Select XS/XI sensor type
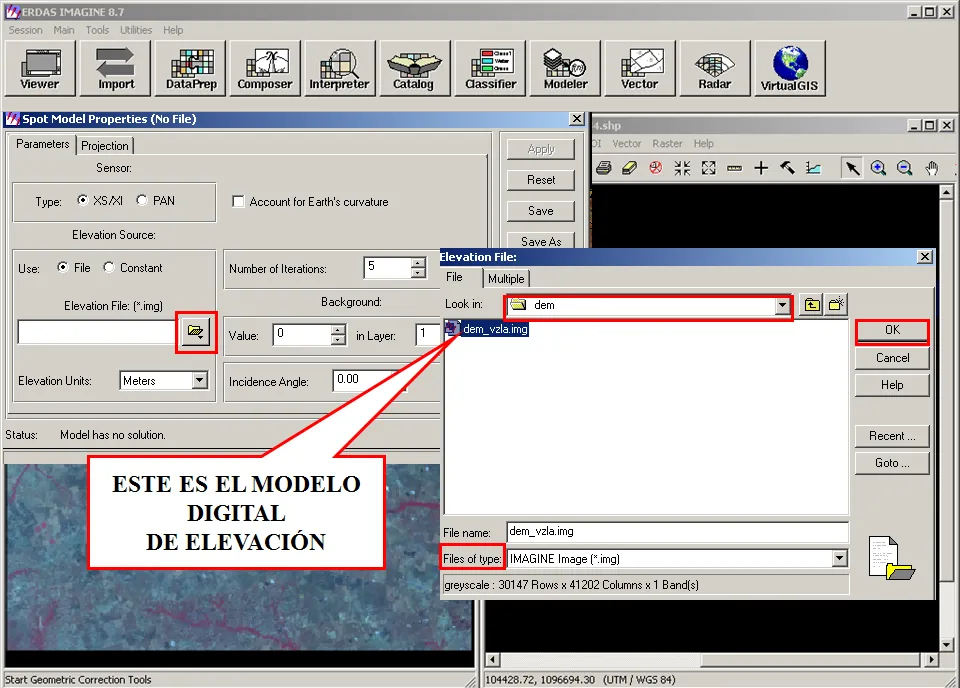 (x=82, y=200)
